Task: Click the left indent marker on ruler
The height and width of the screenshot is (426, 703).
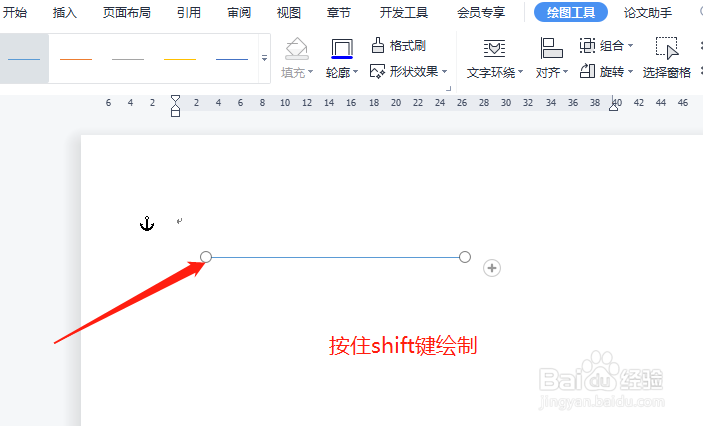Action: click(x=175, y=106)
